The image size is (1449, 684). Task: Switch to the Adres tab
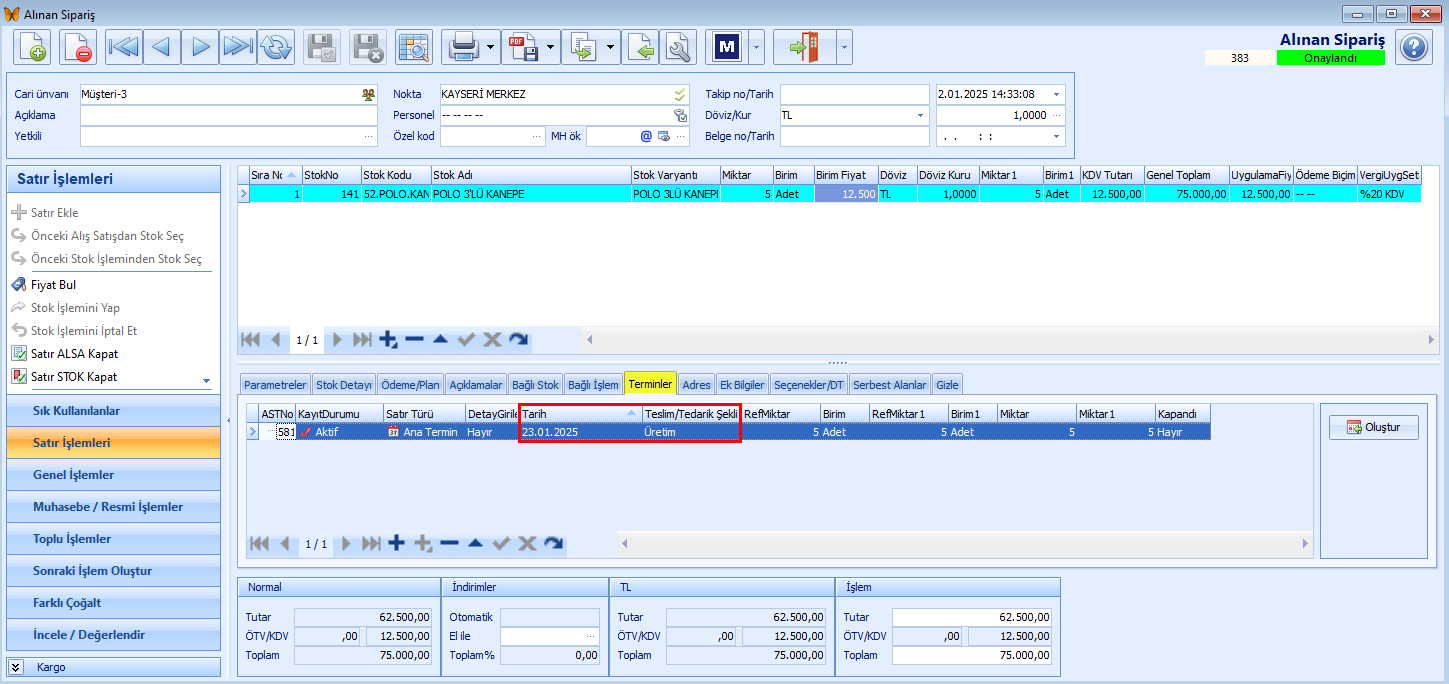[x=697, y=385]
